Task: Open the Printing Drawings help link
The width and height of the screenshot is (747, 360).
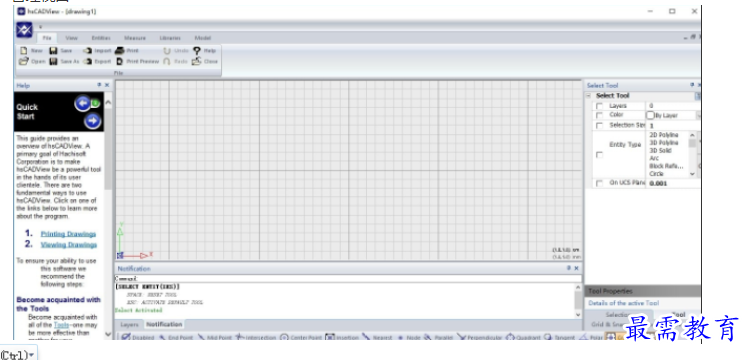Action: pos(68,234)
